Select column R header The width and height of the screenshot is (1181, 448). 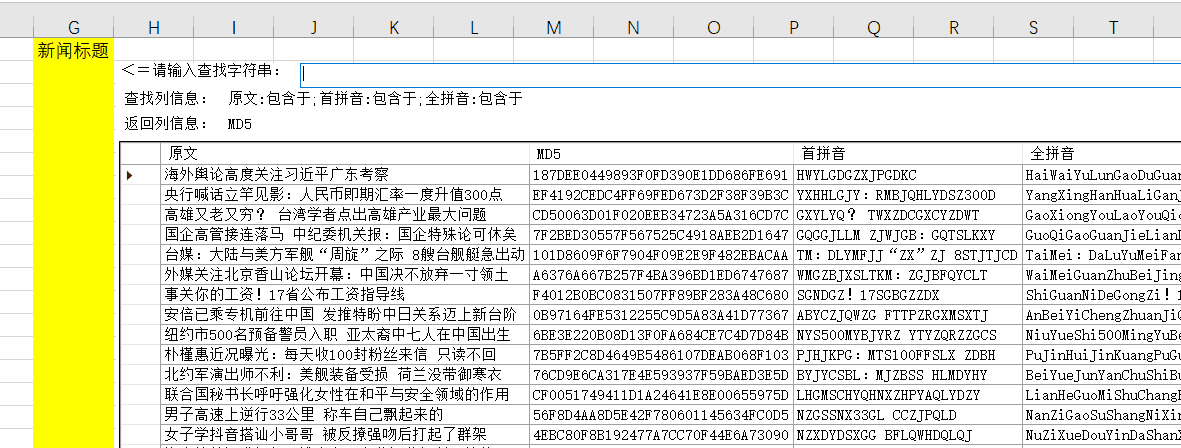point(954,28)
